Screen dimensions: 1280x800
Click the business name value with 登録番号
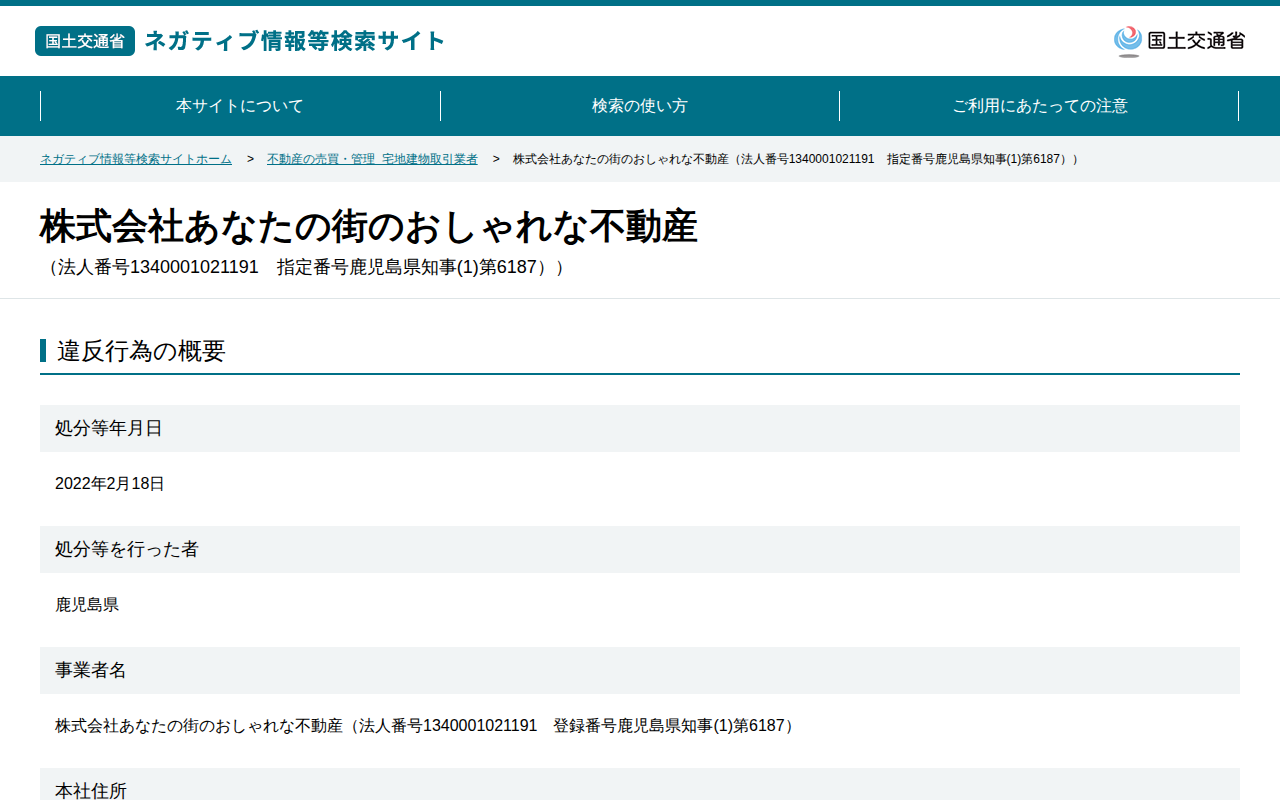(x=426, y=726)
